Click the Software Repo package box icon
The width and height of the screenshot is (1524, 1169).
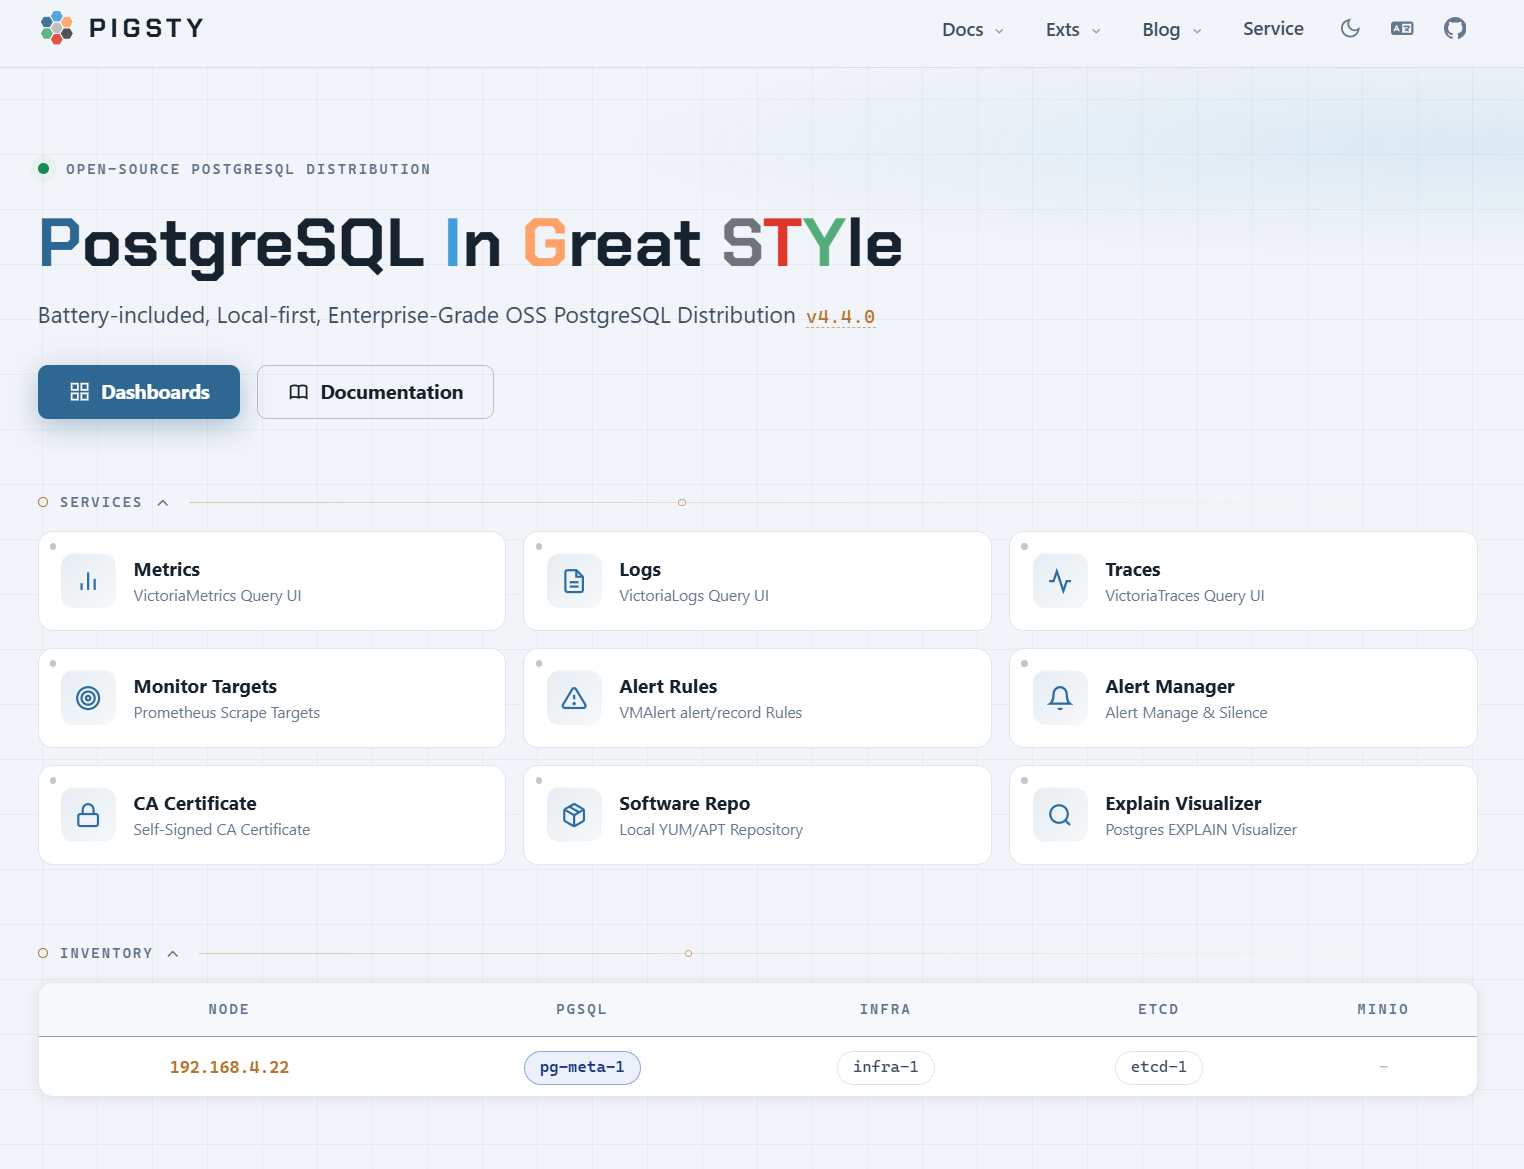tap(574, 815)
